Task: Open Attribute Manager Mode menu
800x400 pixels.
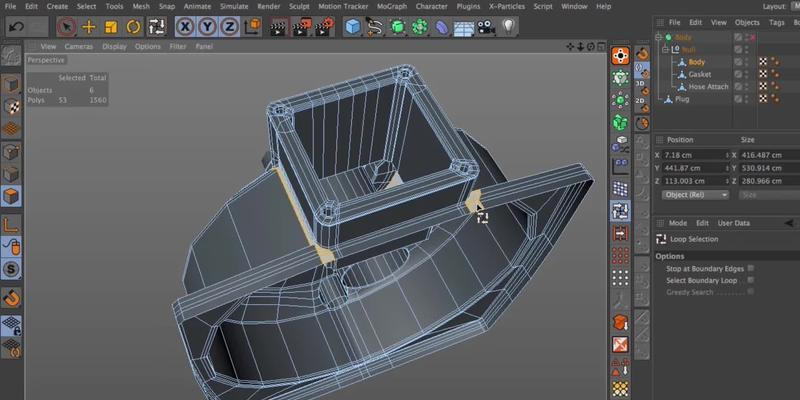Action: tap(678, 223)
